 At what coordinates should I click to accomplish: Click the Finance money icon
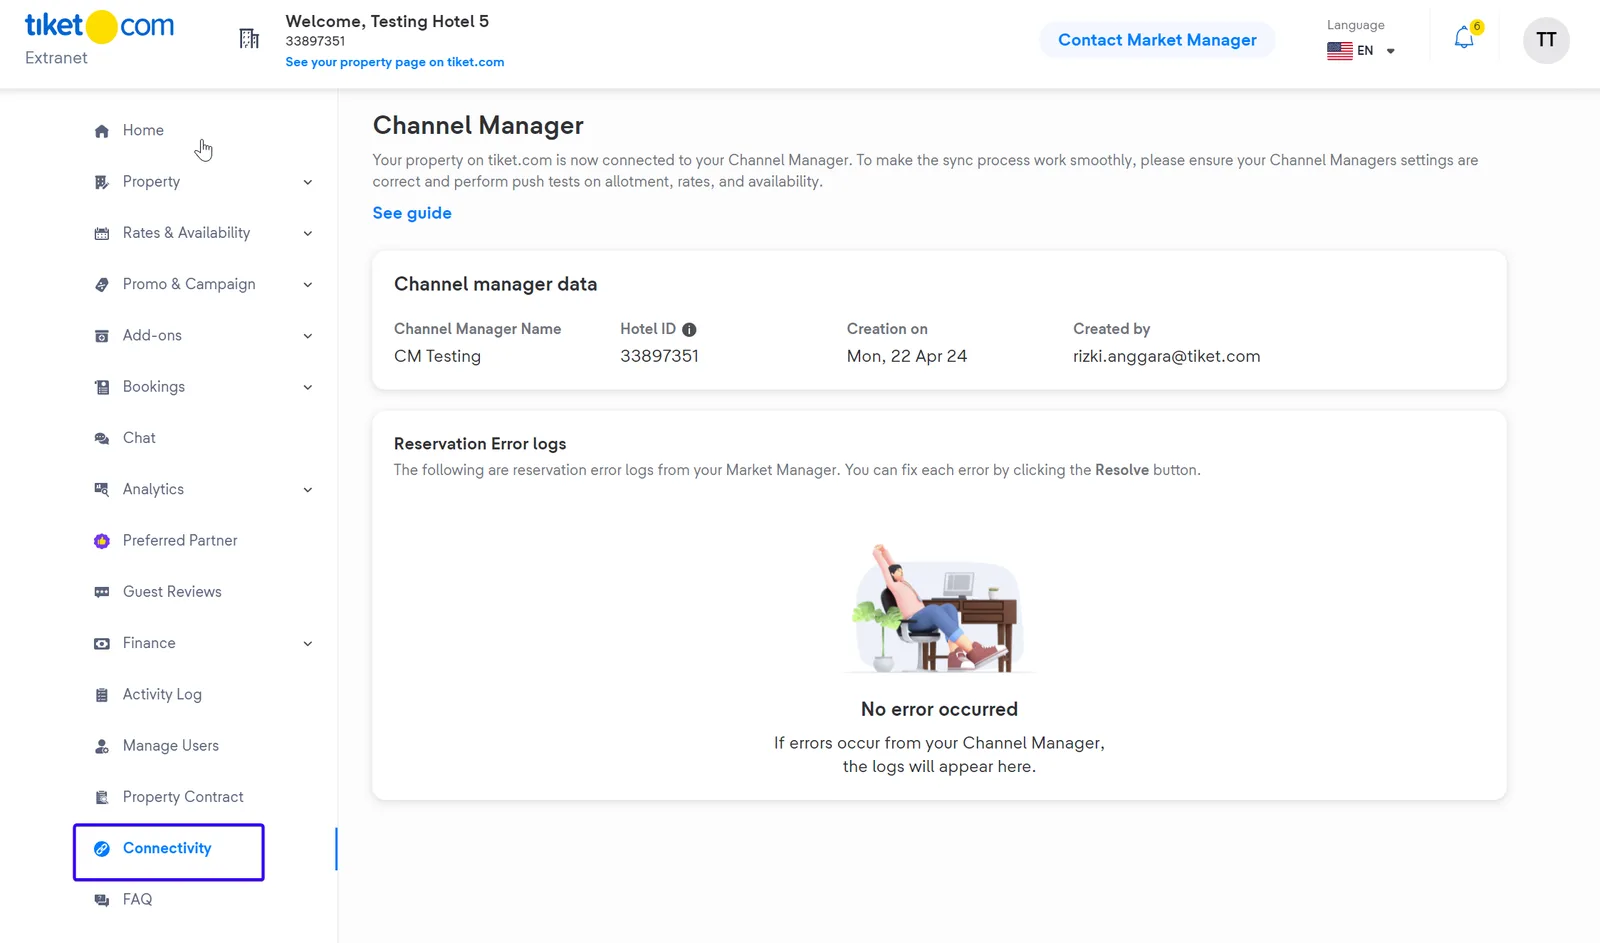101,644
